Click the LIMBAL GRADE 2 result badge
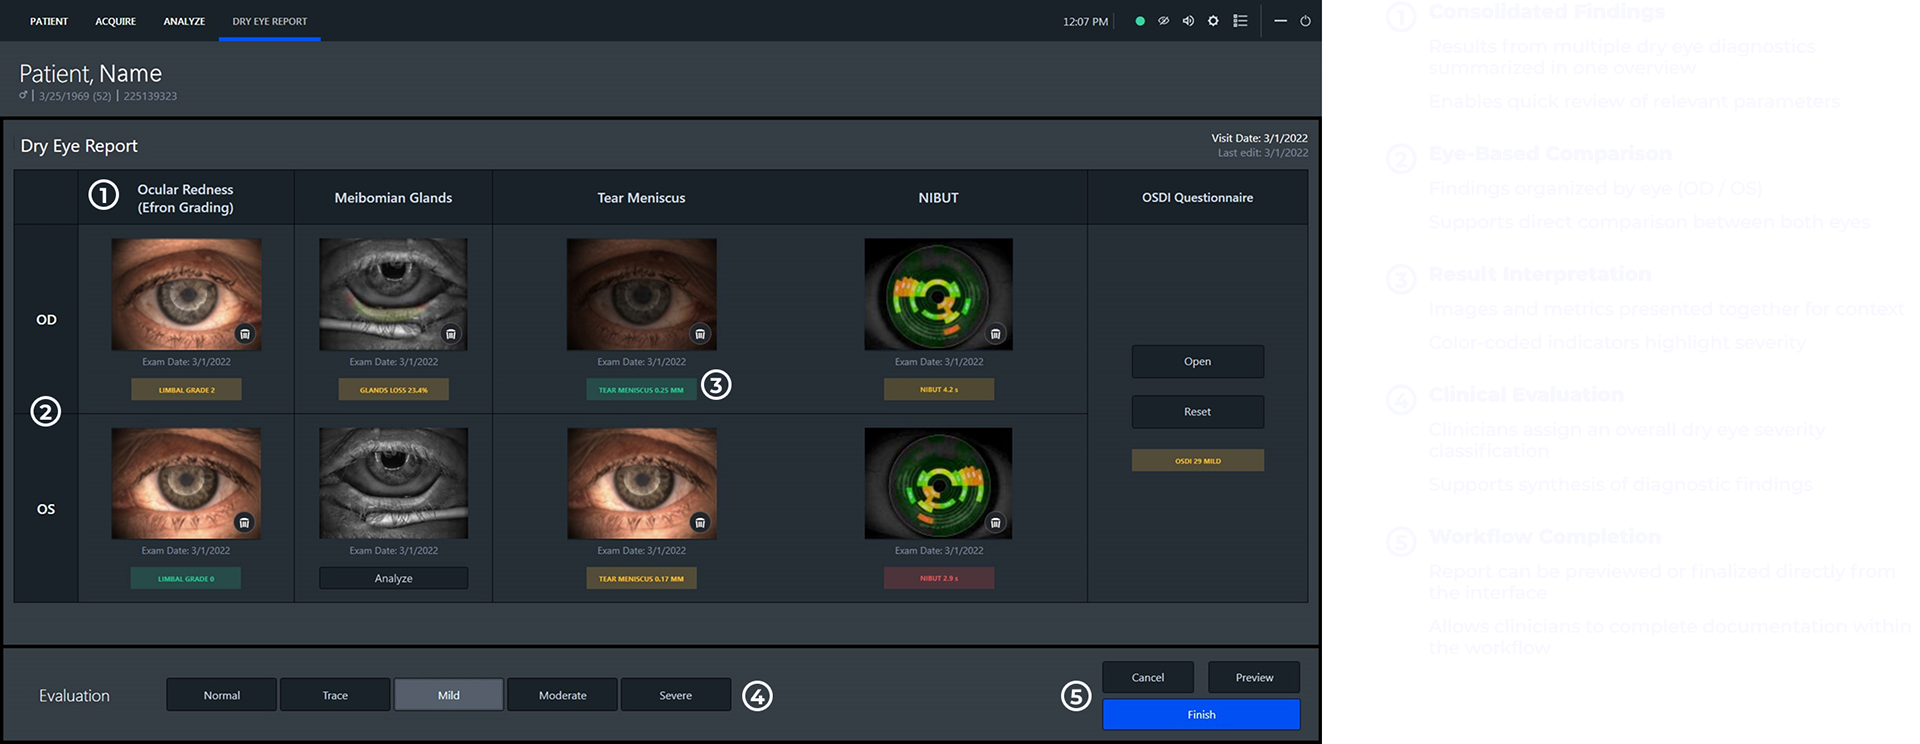Viewport: 1920px width, 744px height. tap(186, 390)
